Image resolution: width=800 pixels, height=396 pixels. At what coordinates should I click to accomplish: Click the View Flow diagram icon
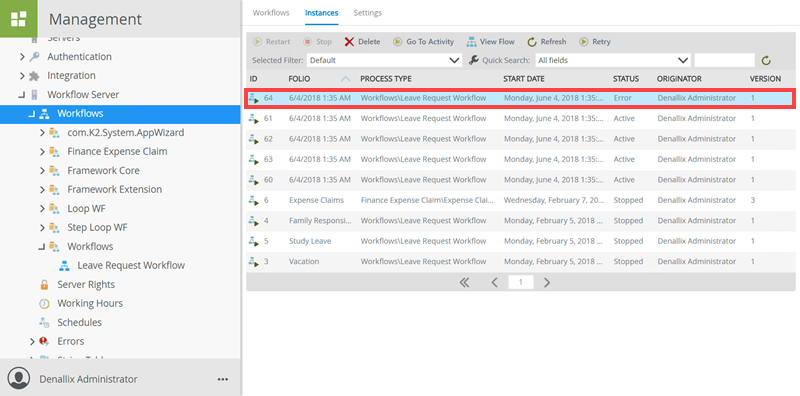[x=471, y=42]
